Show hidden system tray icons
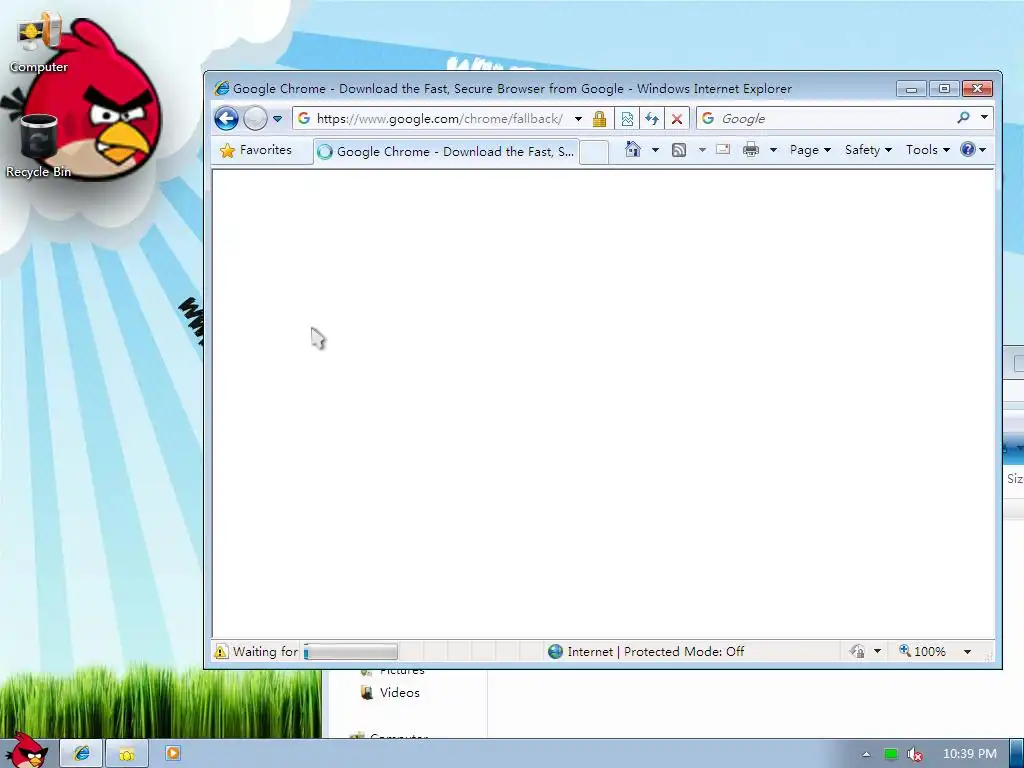Viewport: 1024px width, 768px height. (867, 754)
